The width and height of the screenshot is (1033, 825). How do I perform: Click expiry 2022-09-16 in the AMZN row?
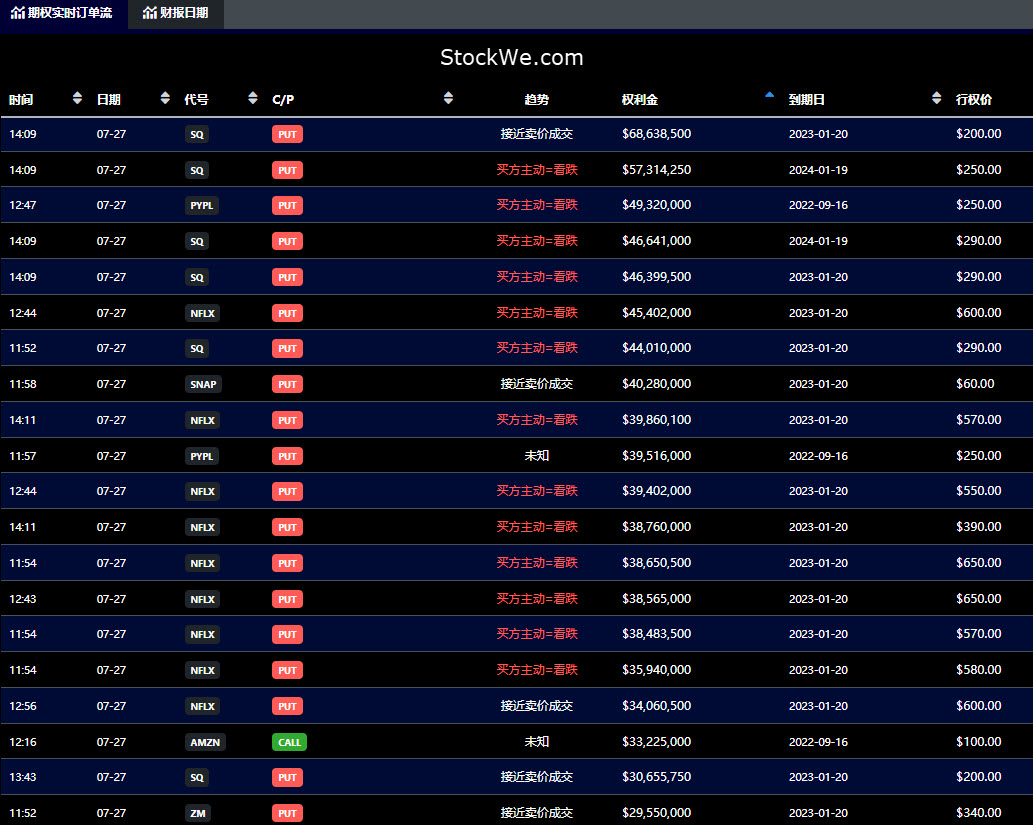(818, 741)
